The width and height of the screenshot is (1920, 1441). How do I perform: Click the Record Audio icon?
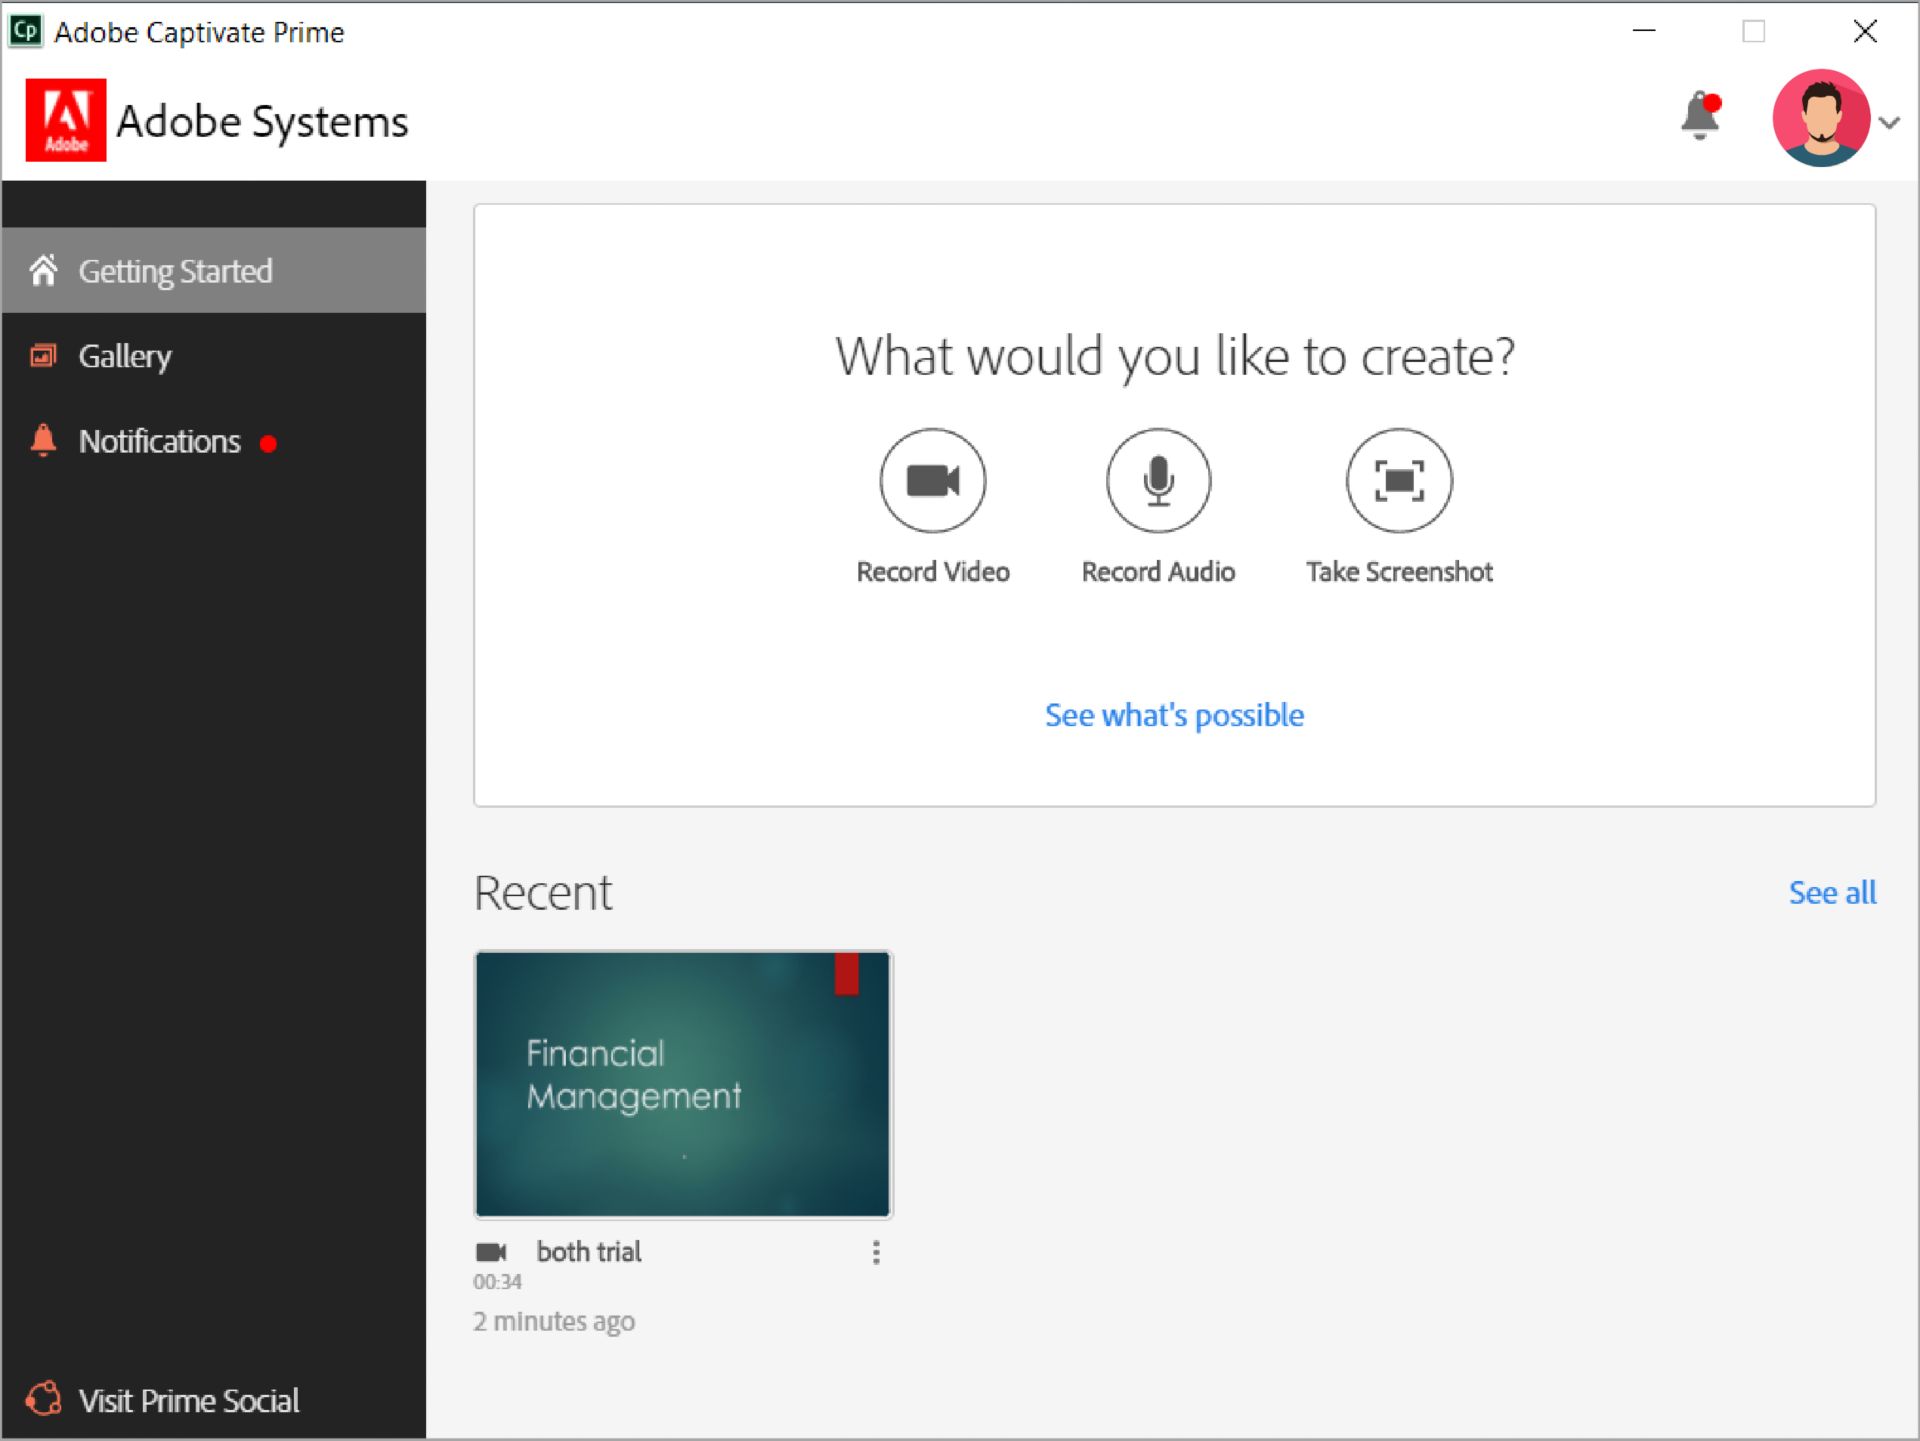pos(1159,480)
